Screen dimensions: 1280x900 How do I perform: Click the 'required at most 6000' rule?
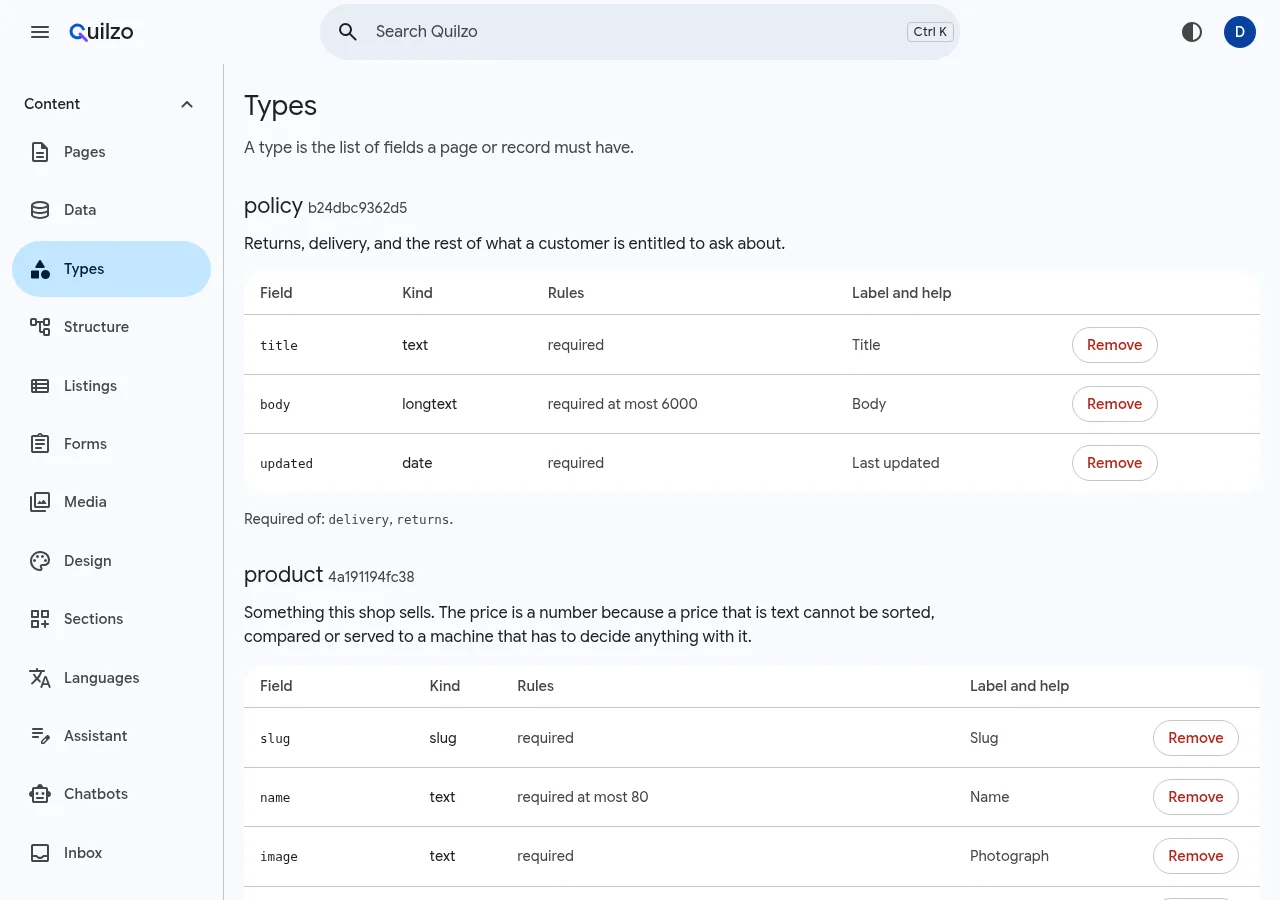[x=622, y=404]
